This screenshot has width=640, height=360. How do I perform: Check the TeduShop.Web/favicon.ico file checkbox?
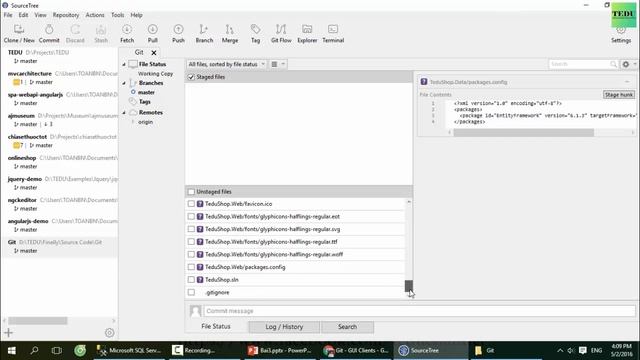[191, 204]
